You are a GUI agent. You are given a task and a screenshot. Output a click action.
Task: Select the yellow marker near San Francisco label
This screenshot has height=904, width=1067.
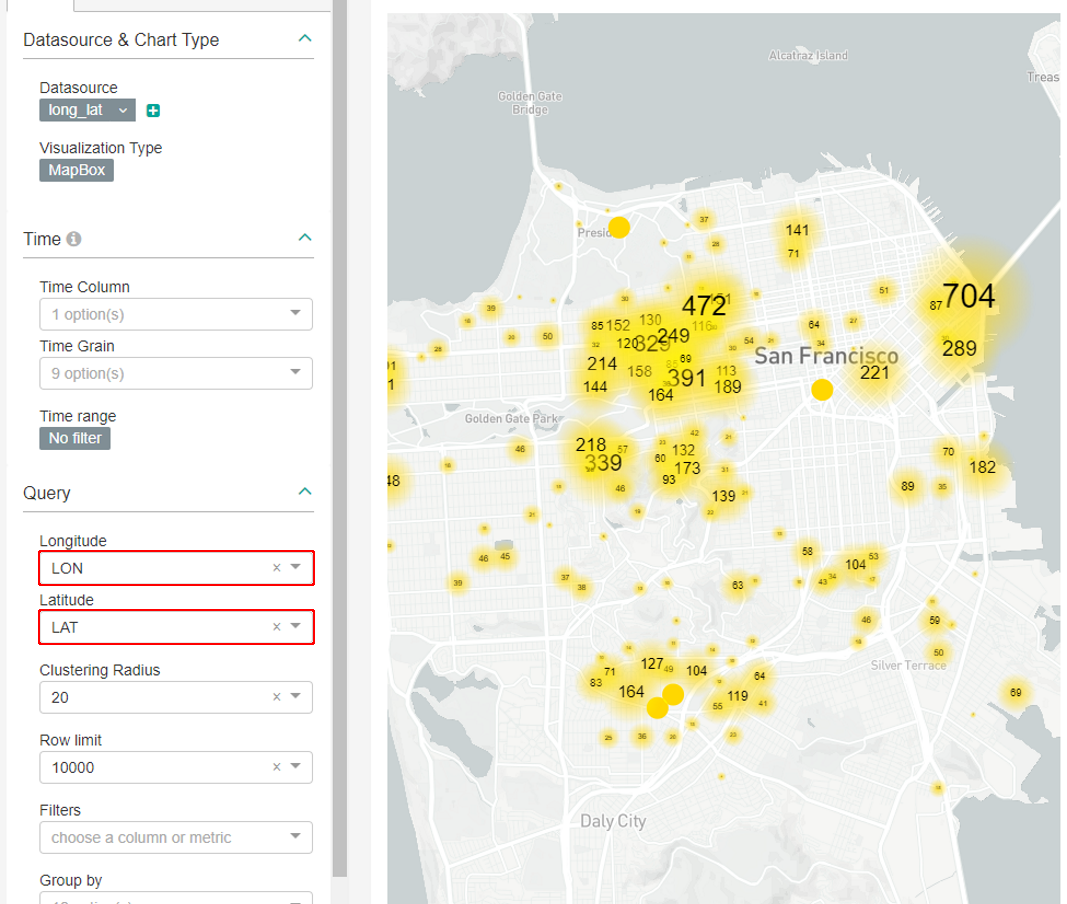coord(822,389)
